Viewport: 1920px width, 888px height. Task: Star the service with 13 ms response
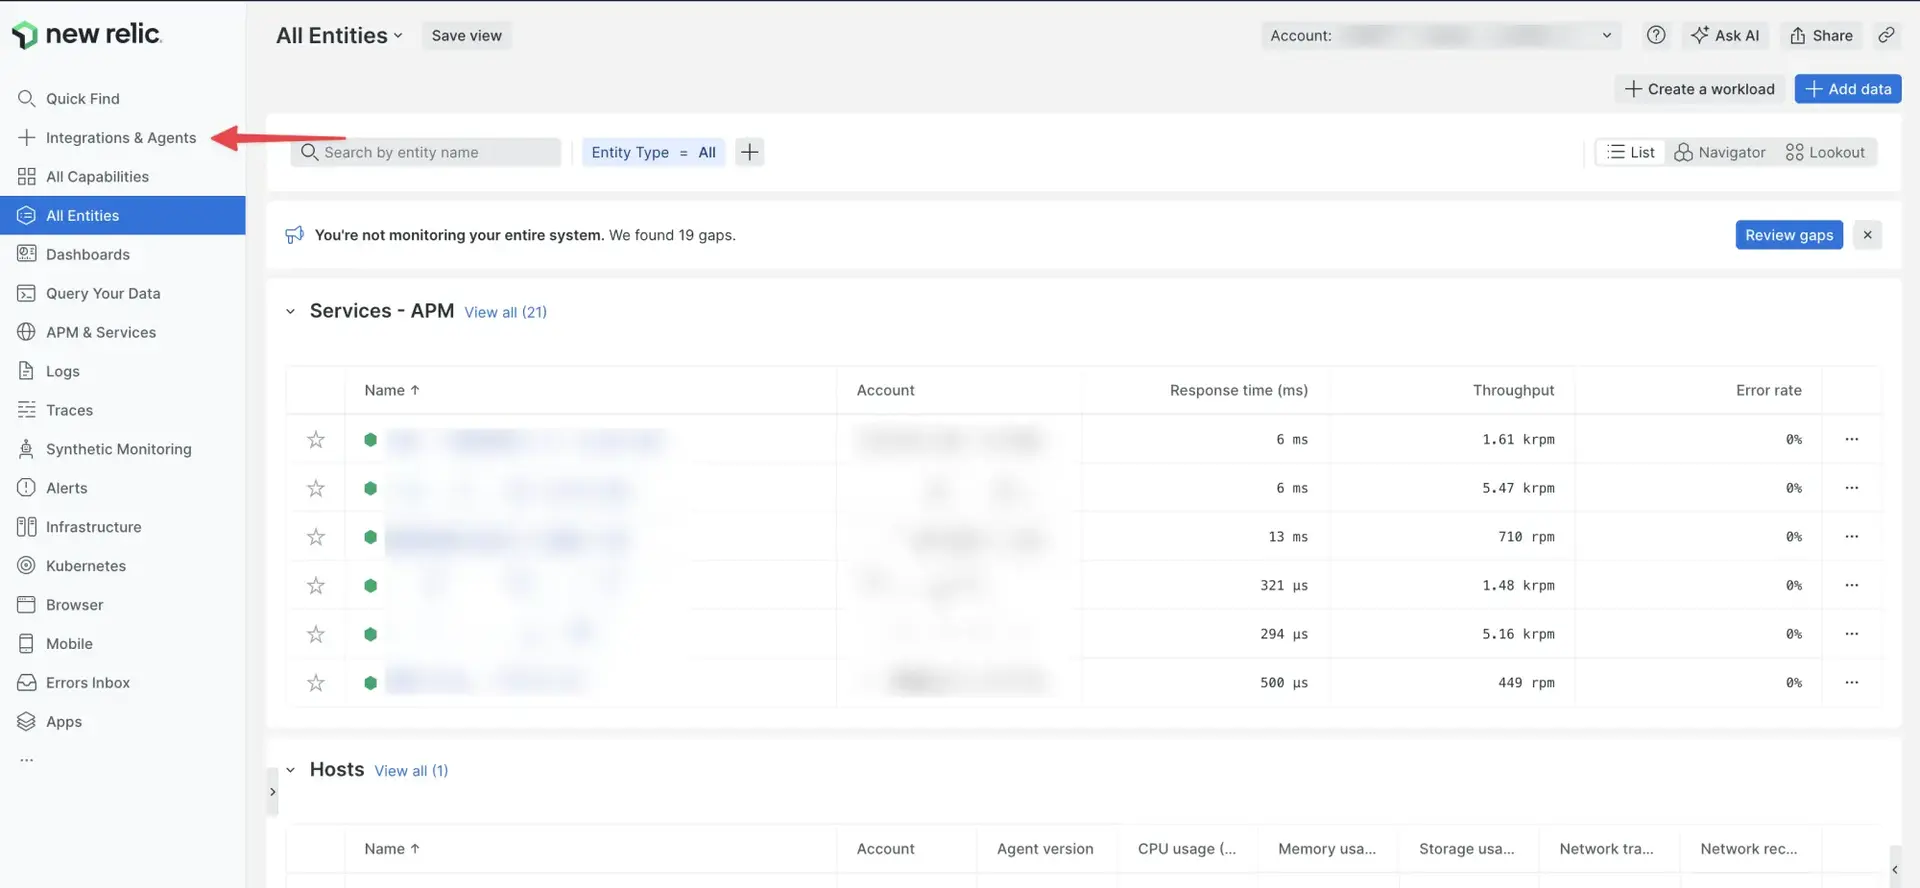click(316, 537)
